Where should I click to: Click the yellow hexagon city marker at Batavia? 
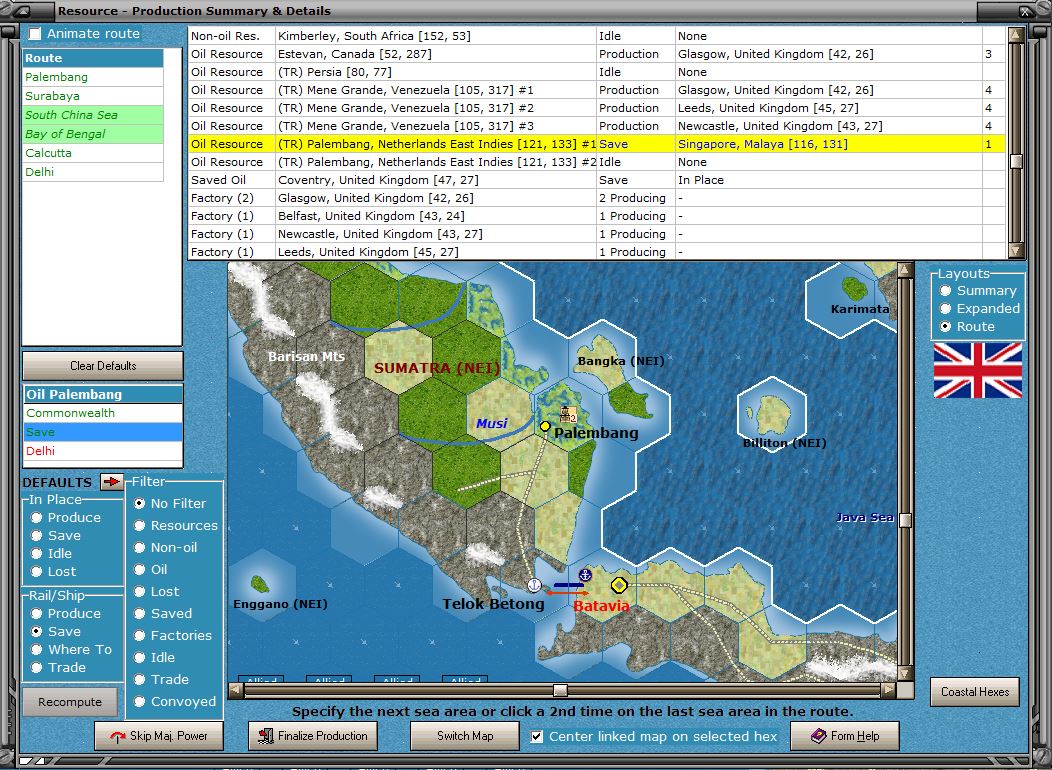click(619, 585)
